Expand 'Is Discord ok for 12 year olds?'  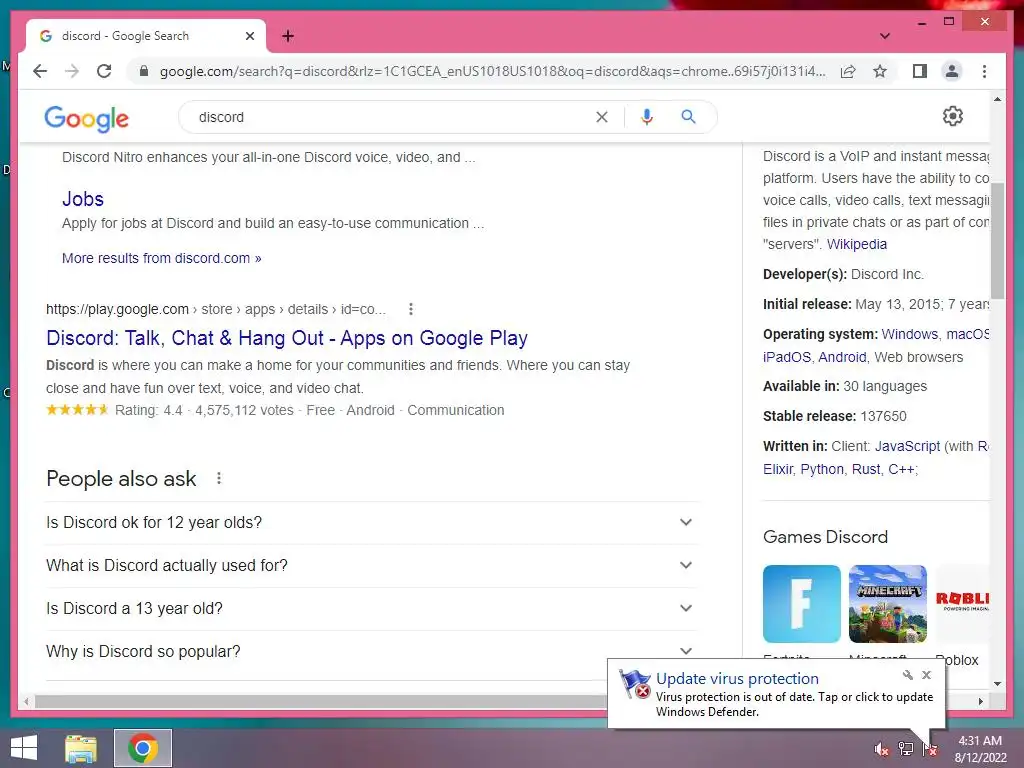coord(372,522)
